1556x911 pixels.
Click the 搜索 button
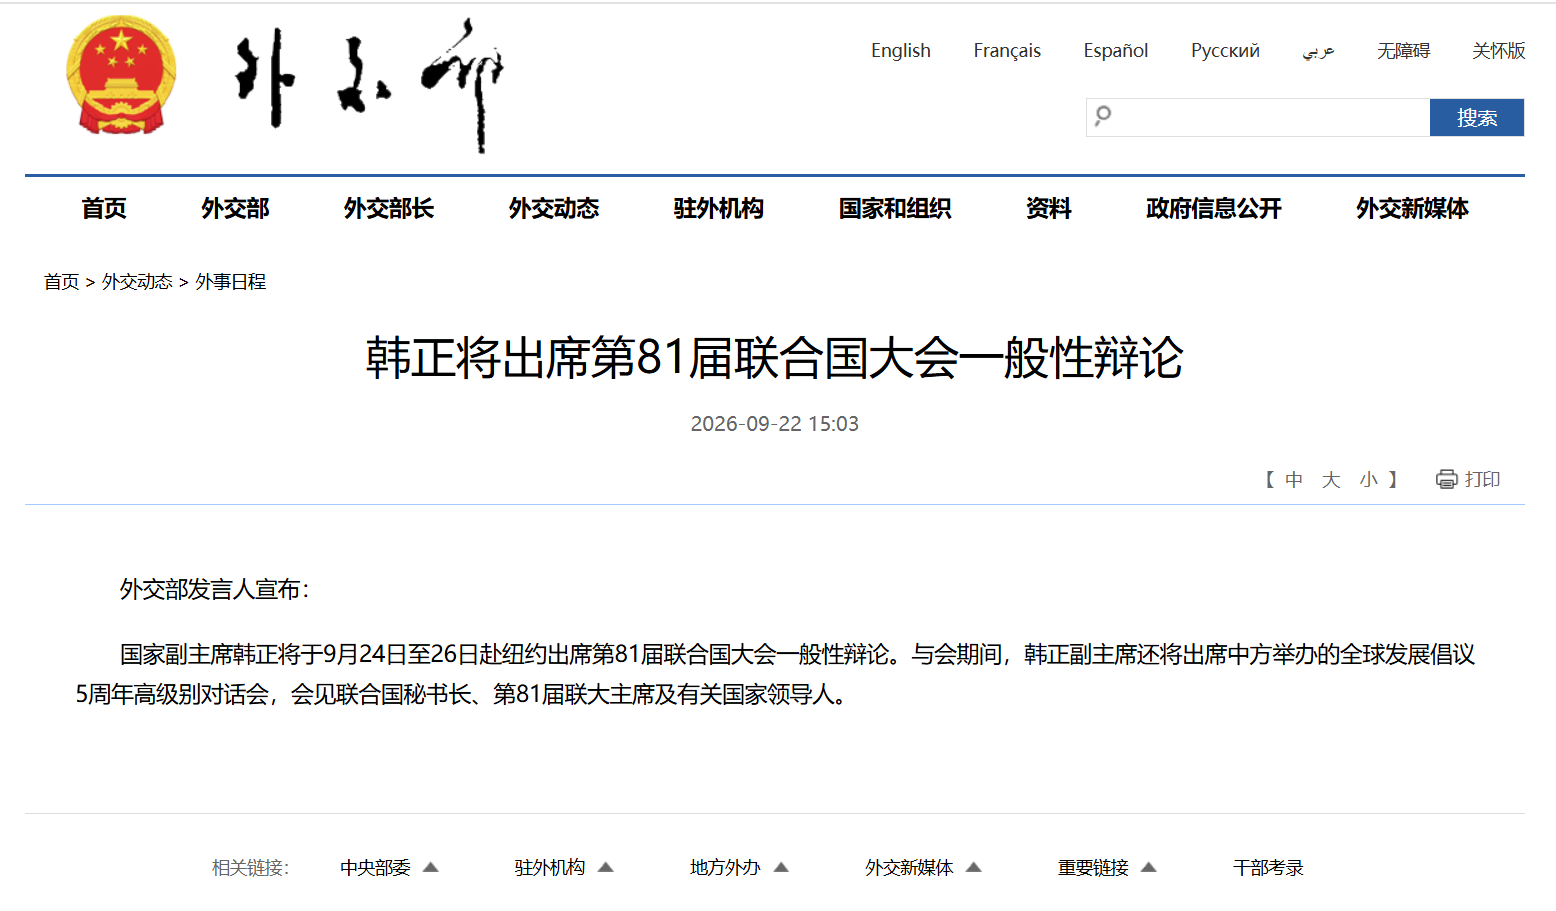point(1477,117)
